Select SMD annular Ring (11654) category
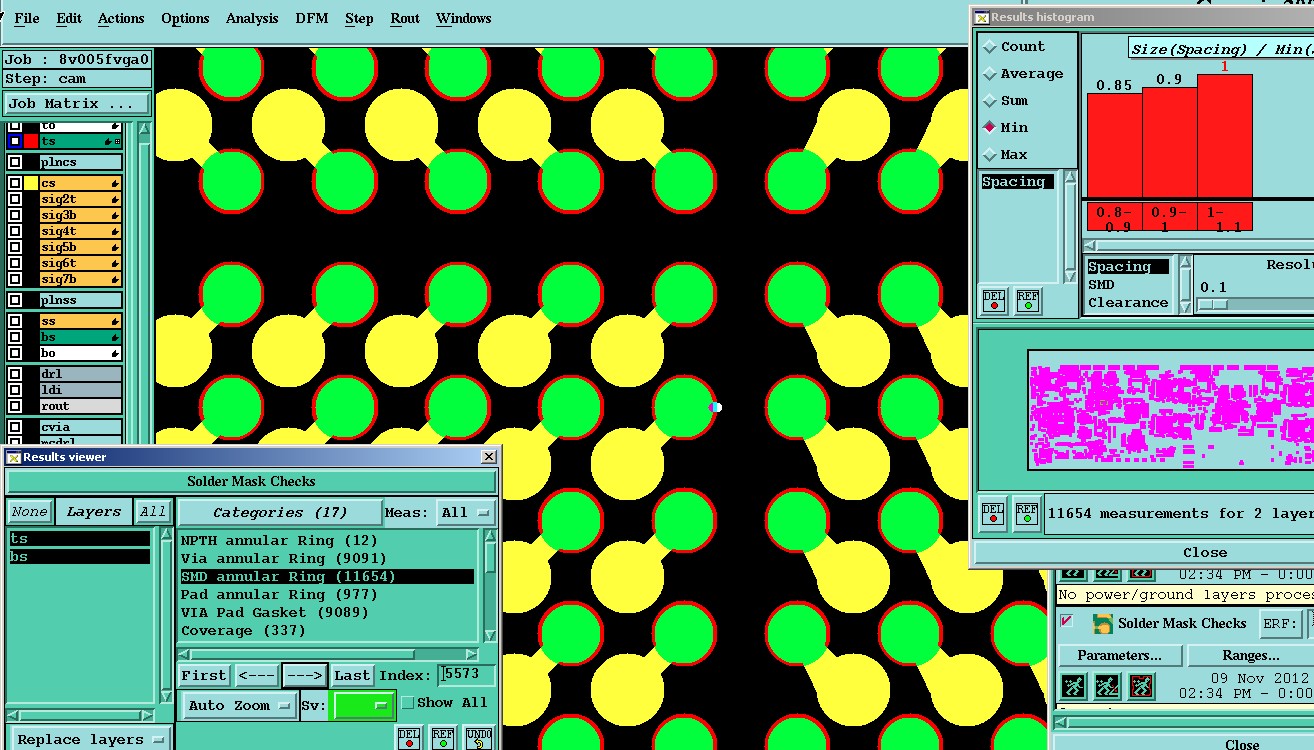The width and height of the screenshot is (1314, 750). pos(326,577)
